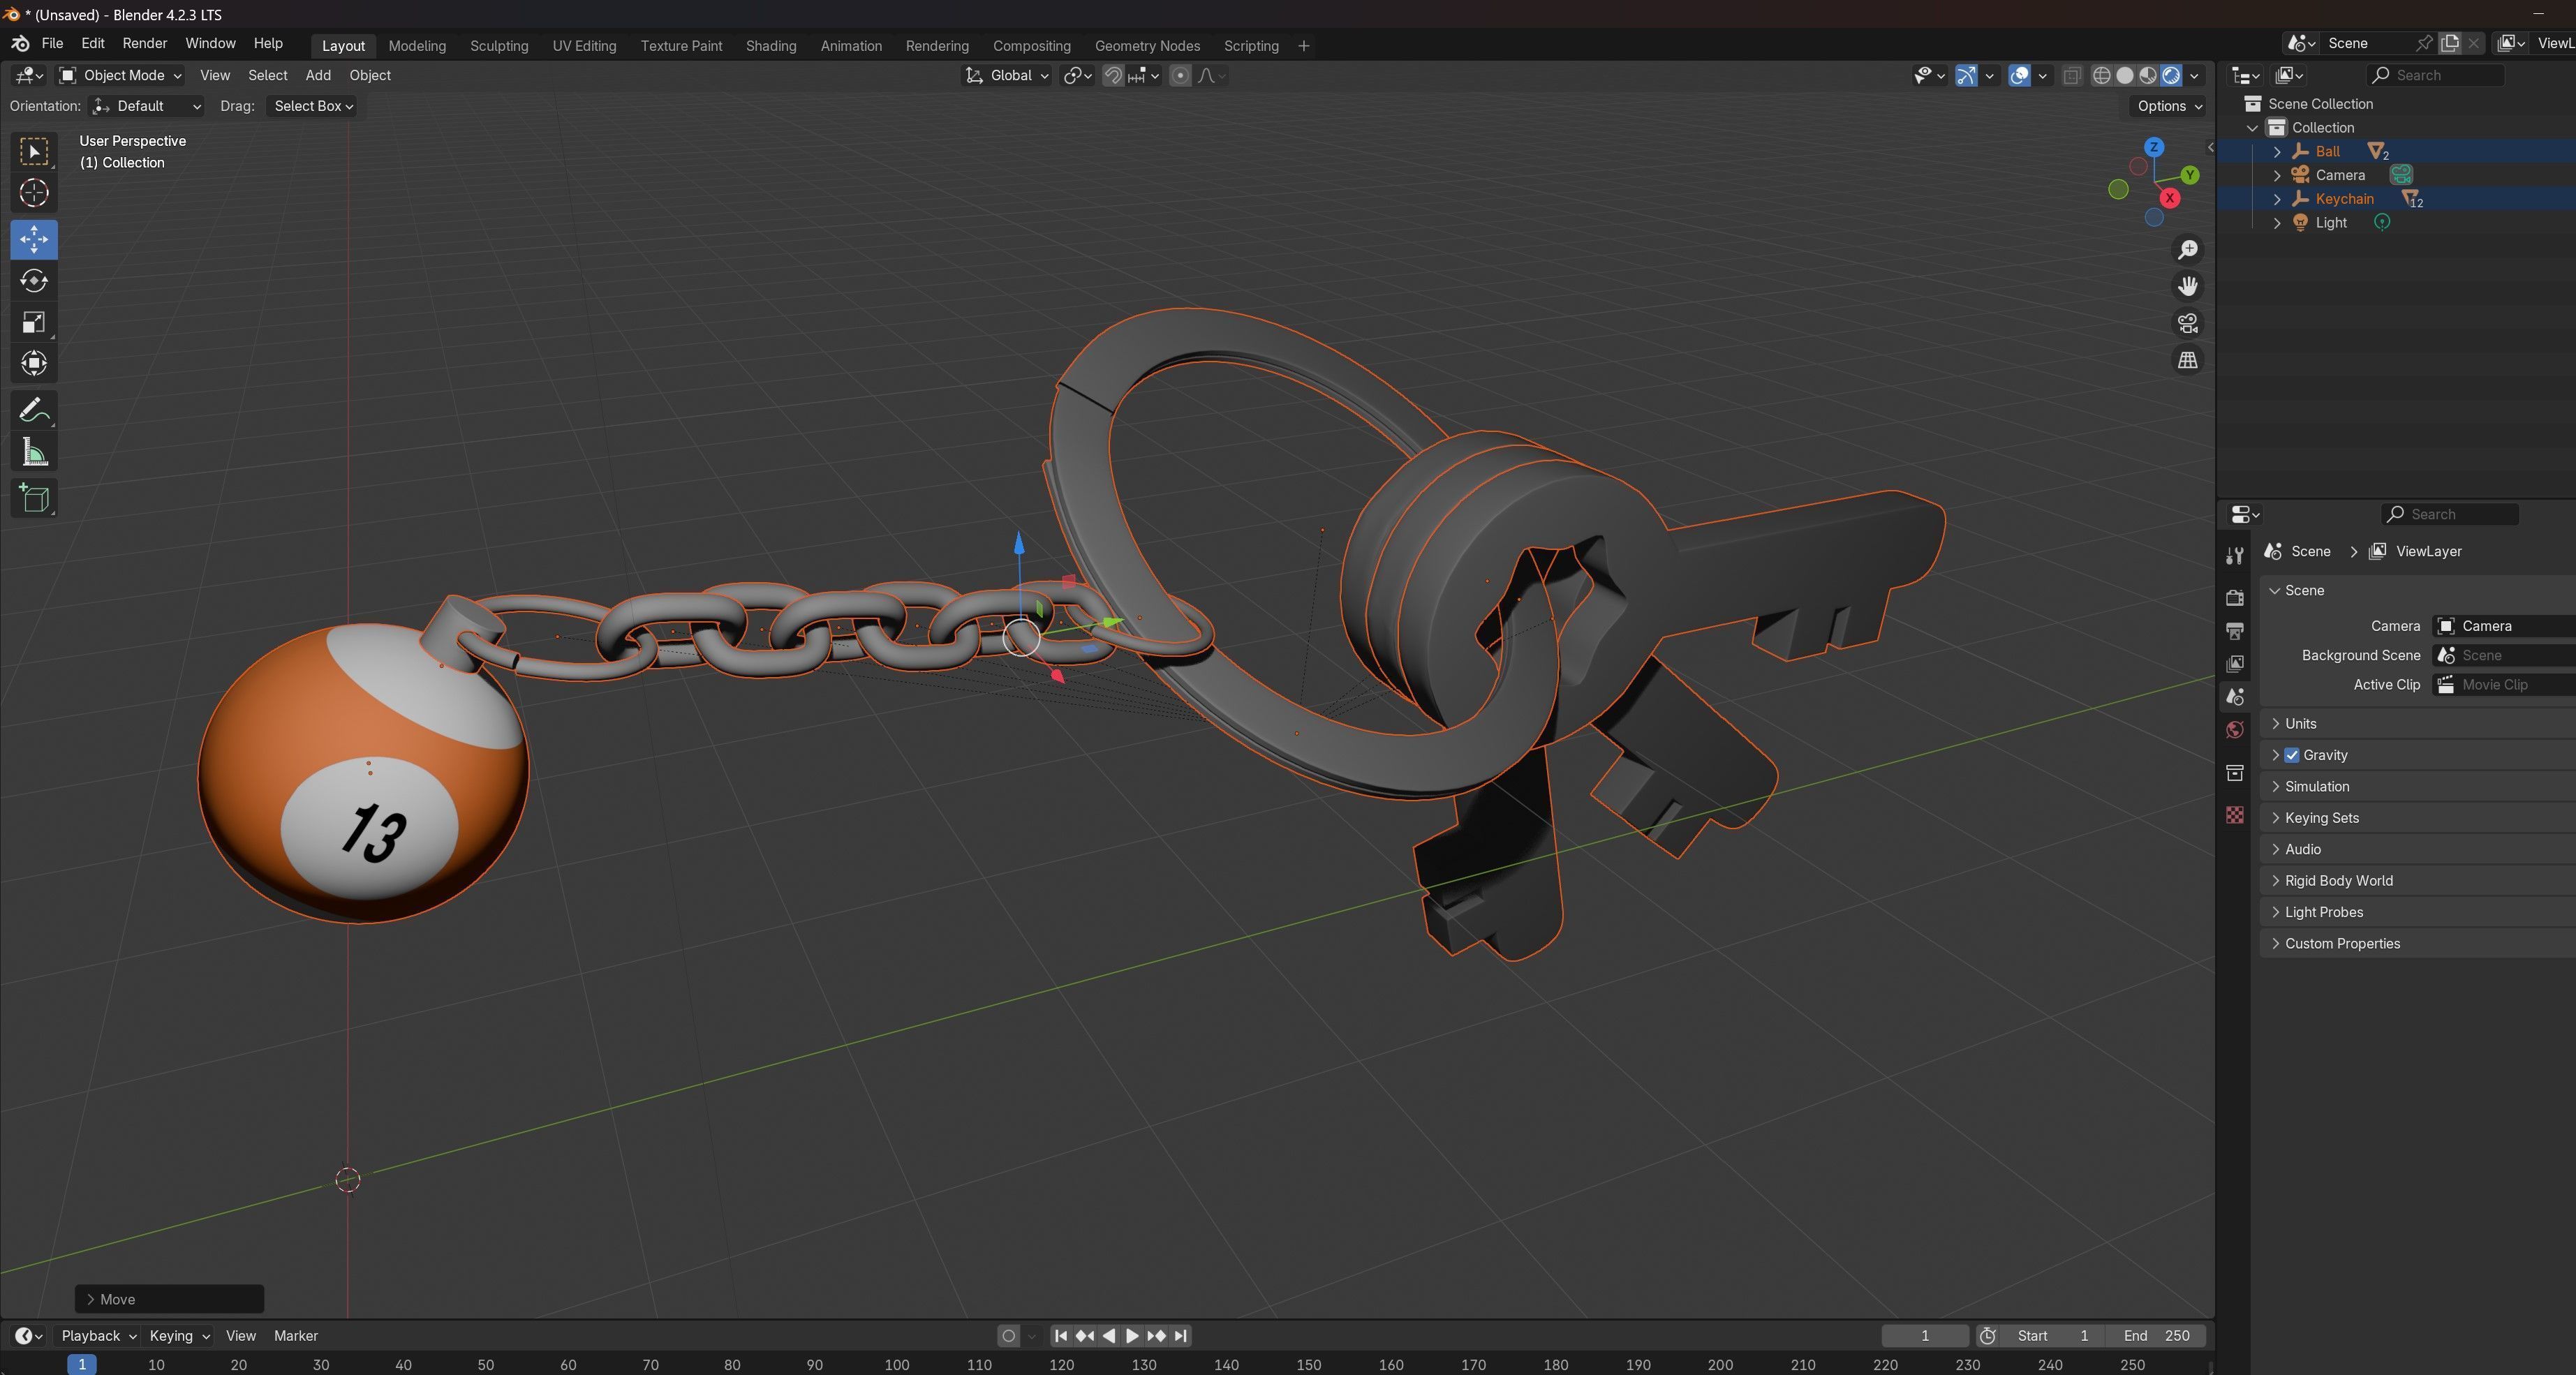Choose the Annotate pencil tool
Image resolution: width=2576 pixels, height=1375 pixels.
click(34, 411)
